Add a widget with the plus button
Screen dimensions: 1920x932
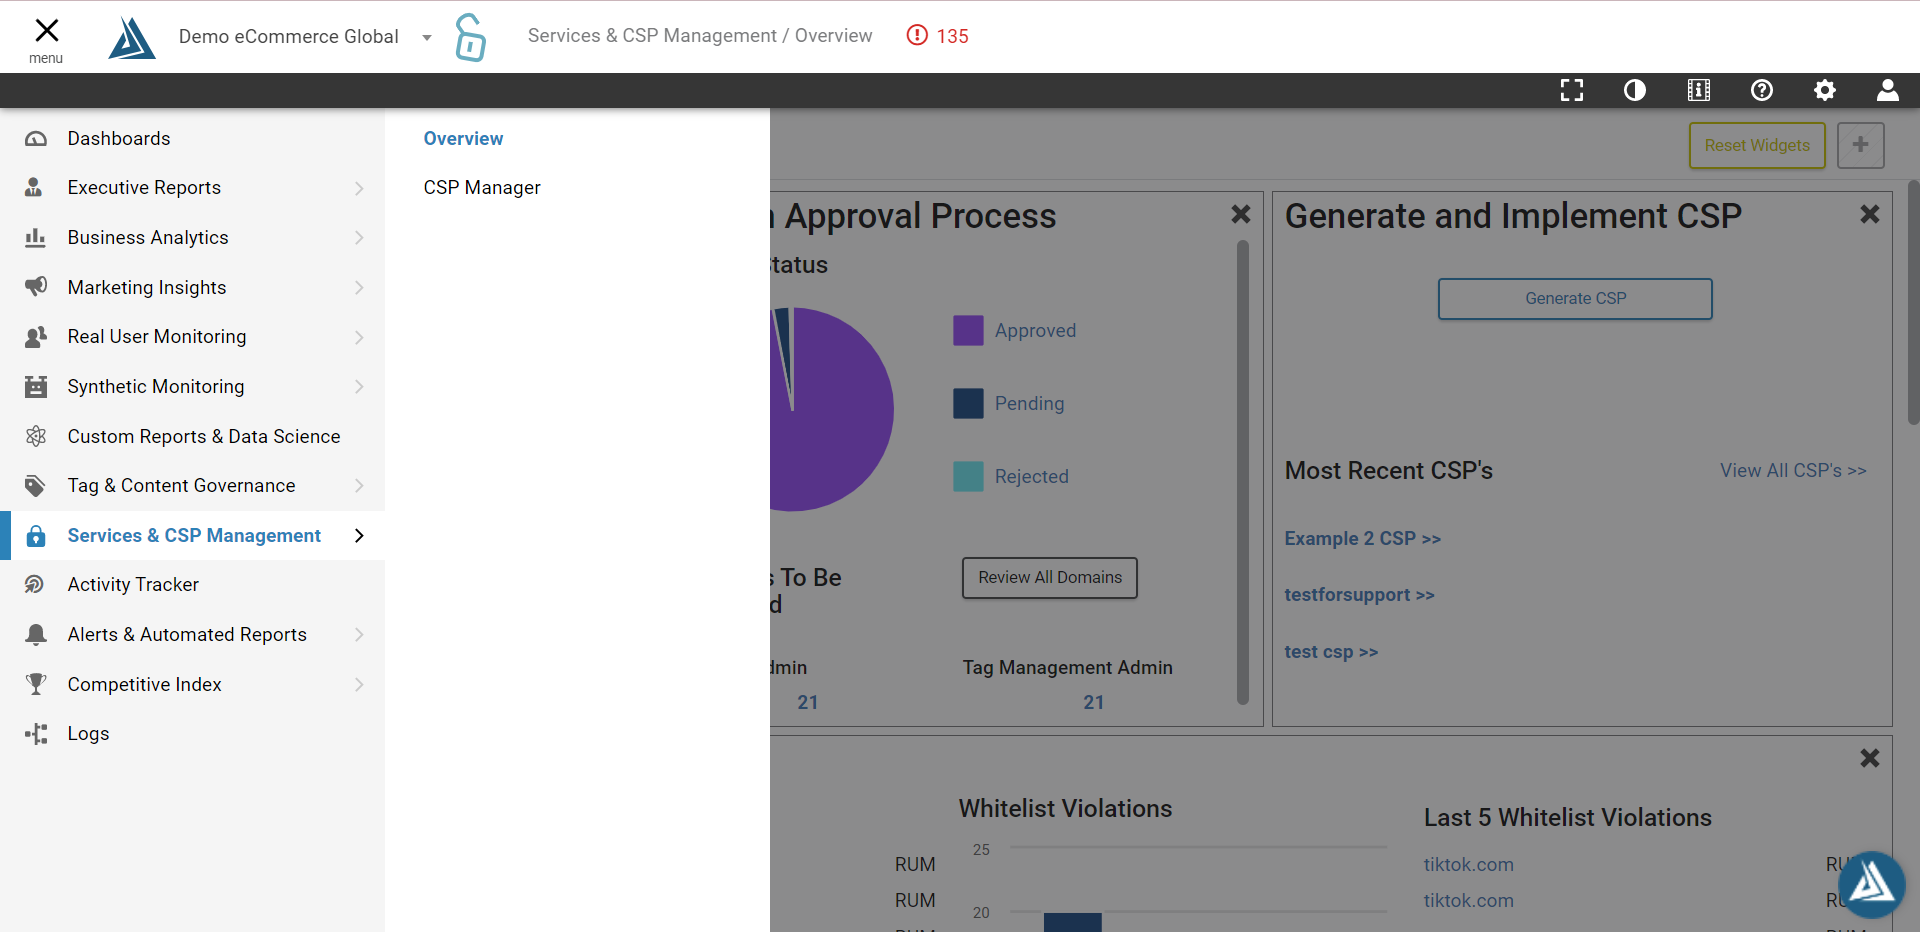1861,145
